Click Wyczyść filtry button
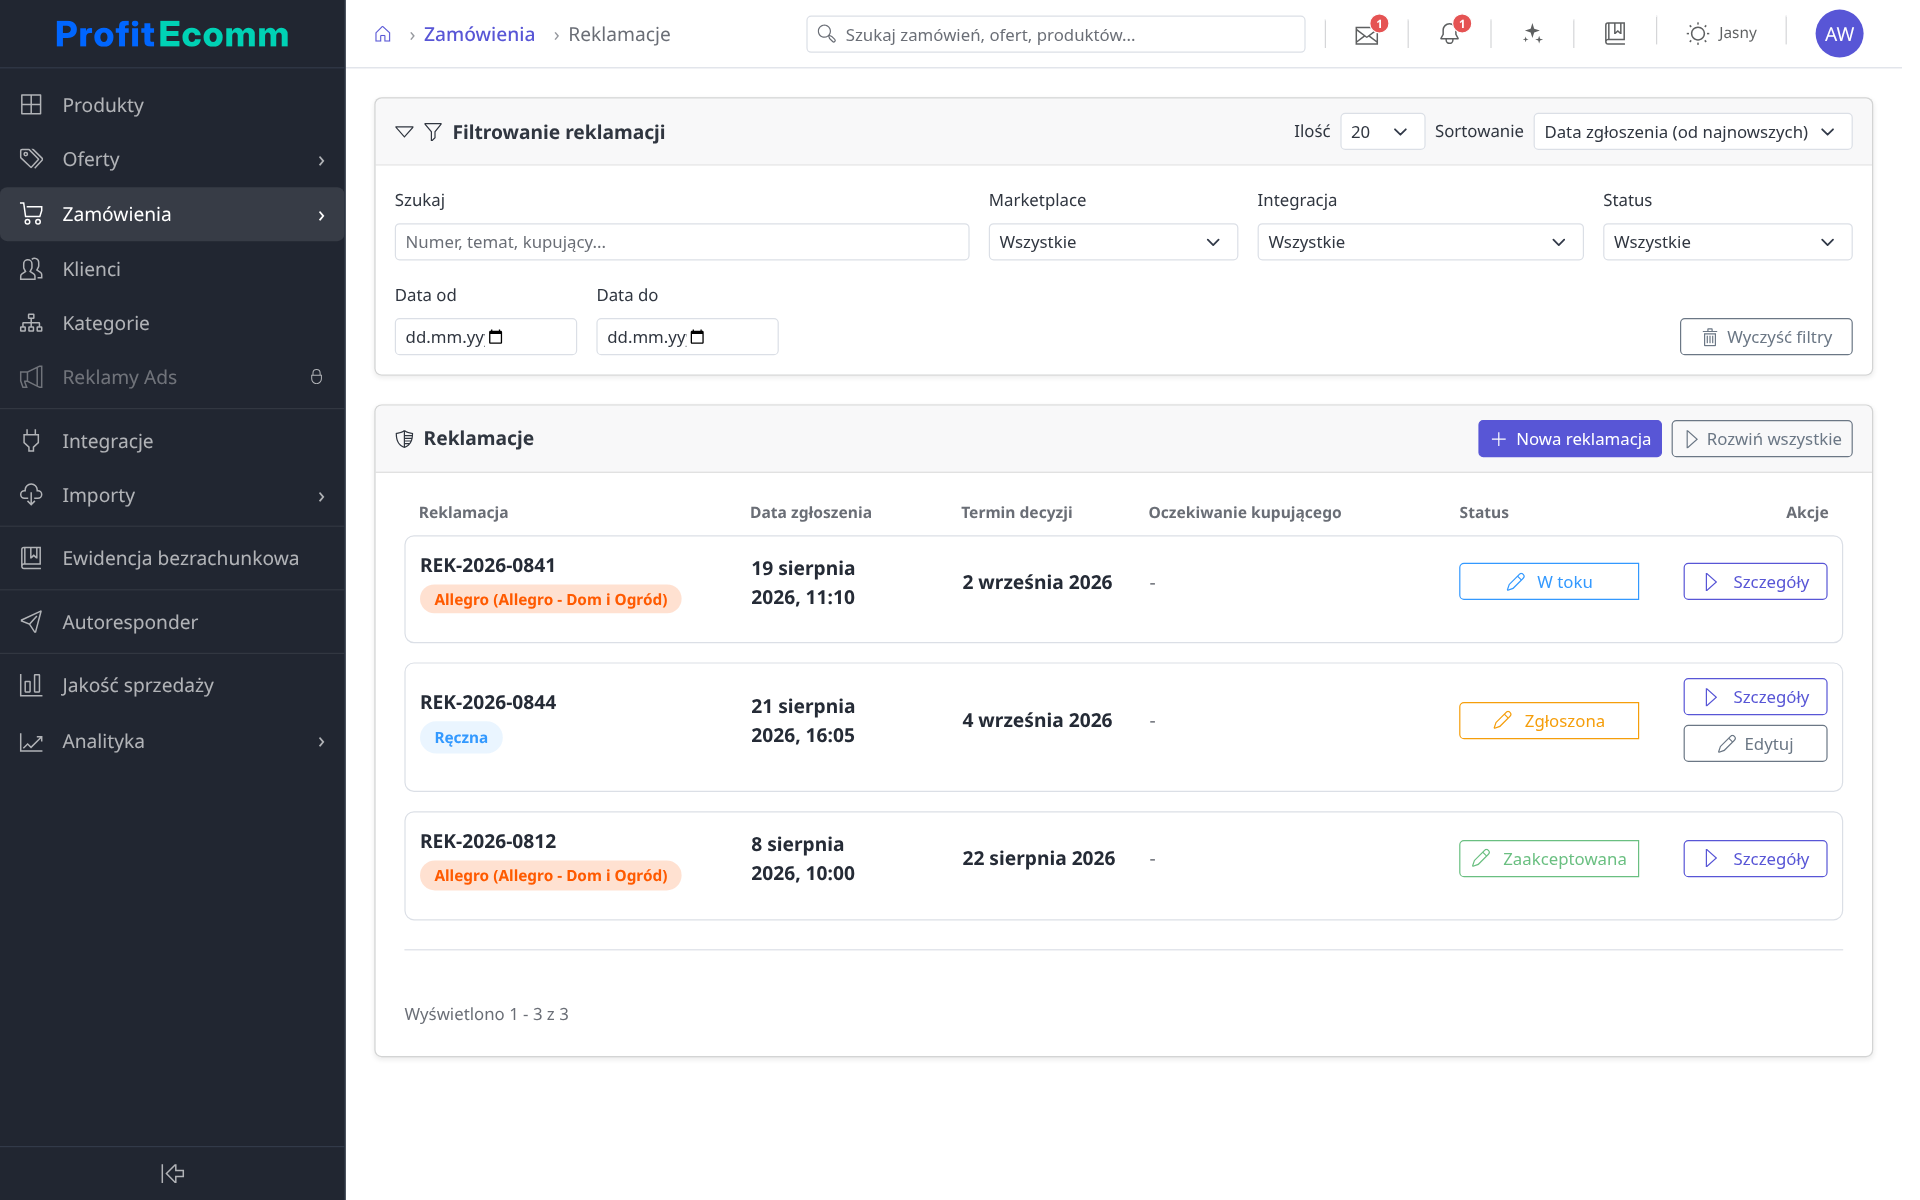1920x1200 pixels. 1765,337
